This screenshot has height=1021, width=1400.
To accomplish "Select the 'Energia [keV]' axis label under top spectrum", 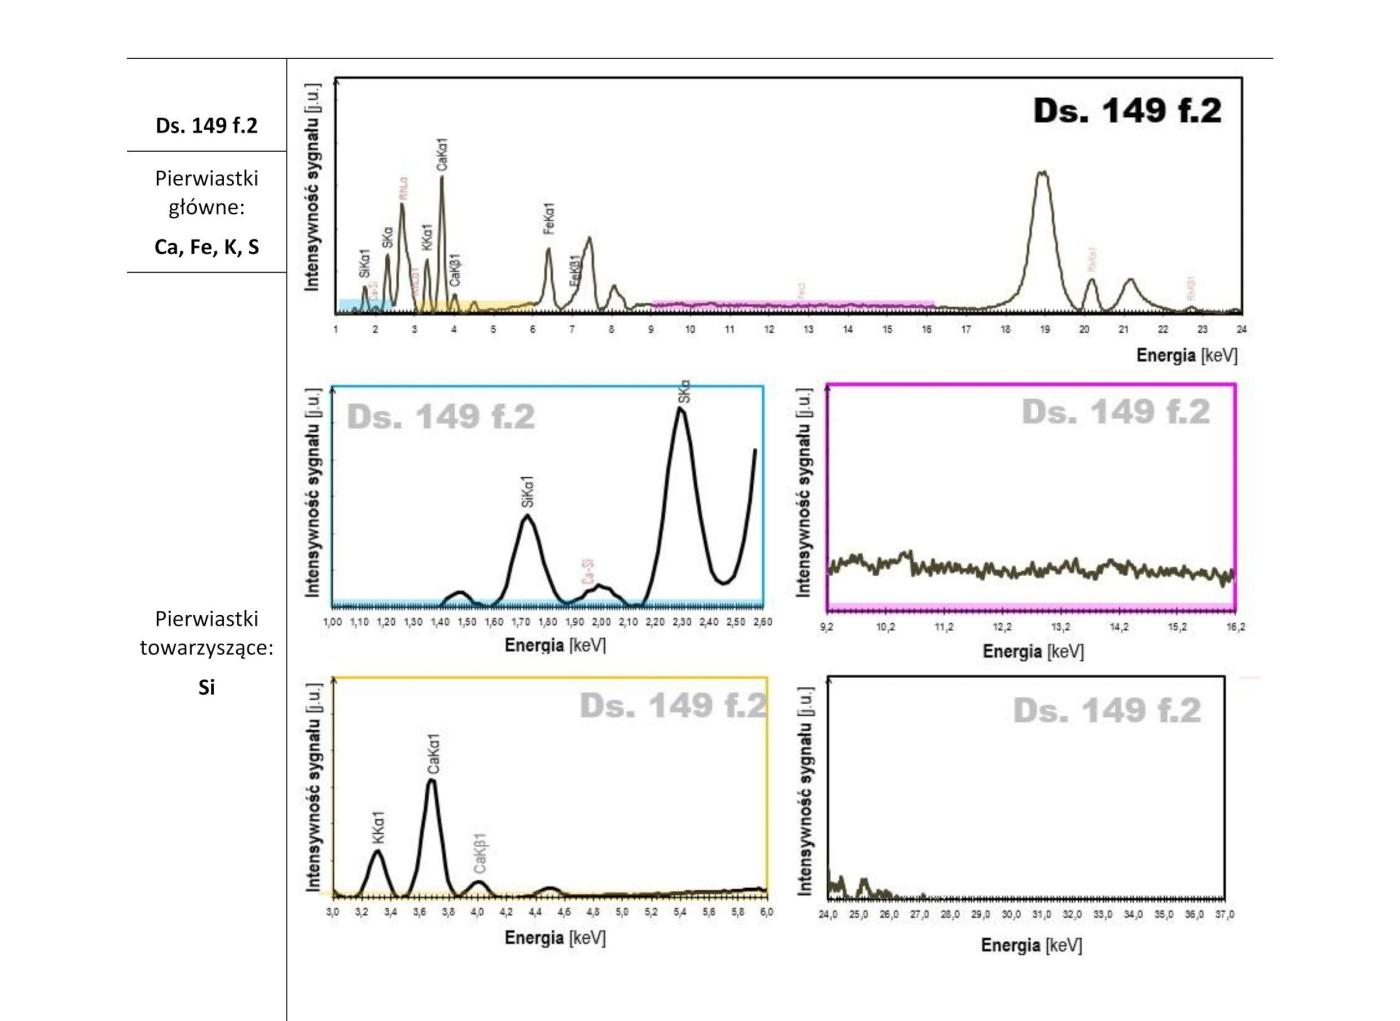I will point(1187,355).
